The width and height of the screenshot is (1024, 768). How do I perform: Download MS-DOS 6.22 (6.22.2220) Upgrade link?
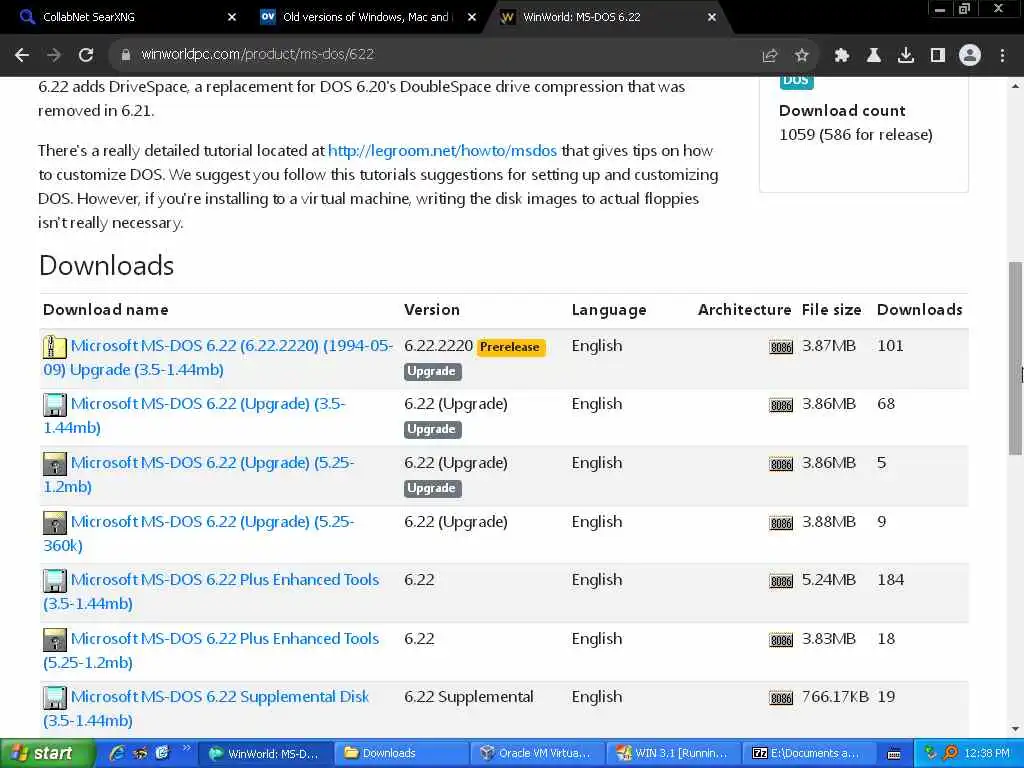click(218, 357)
